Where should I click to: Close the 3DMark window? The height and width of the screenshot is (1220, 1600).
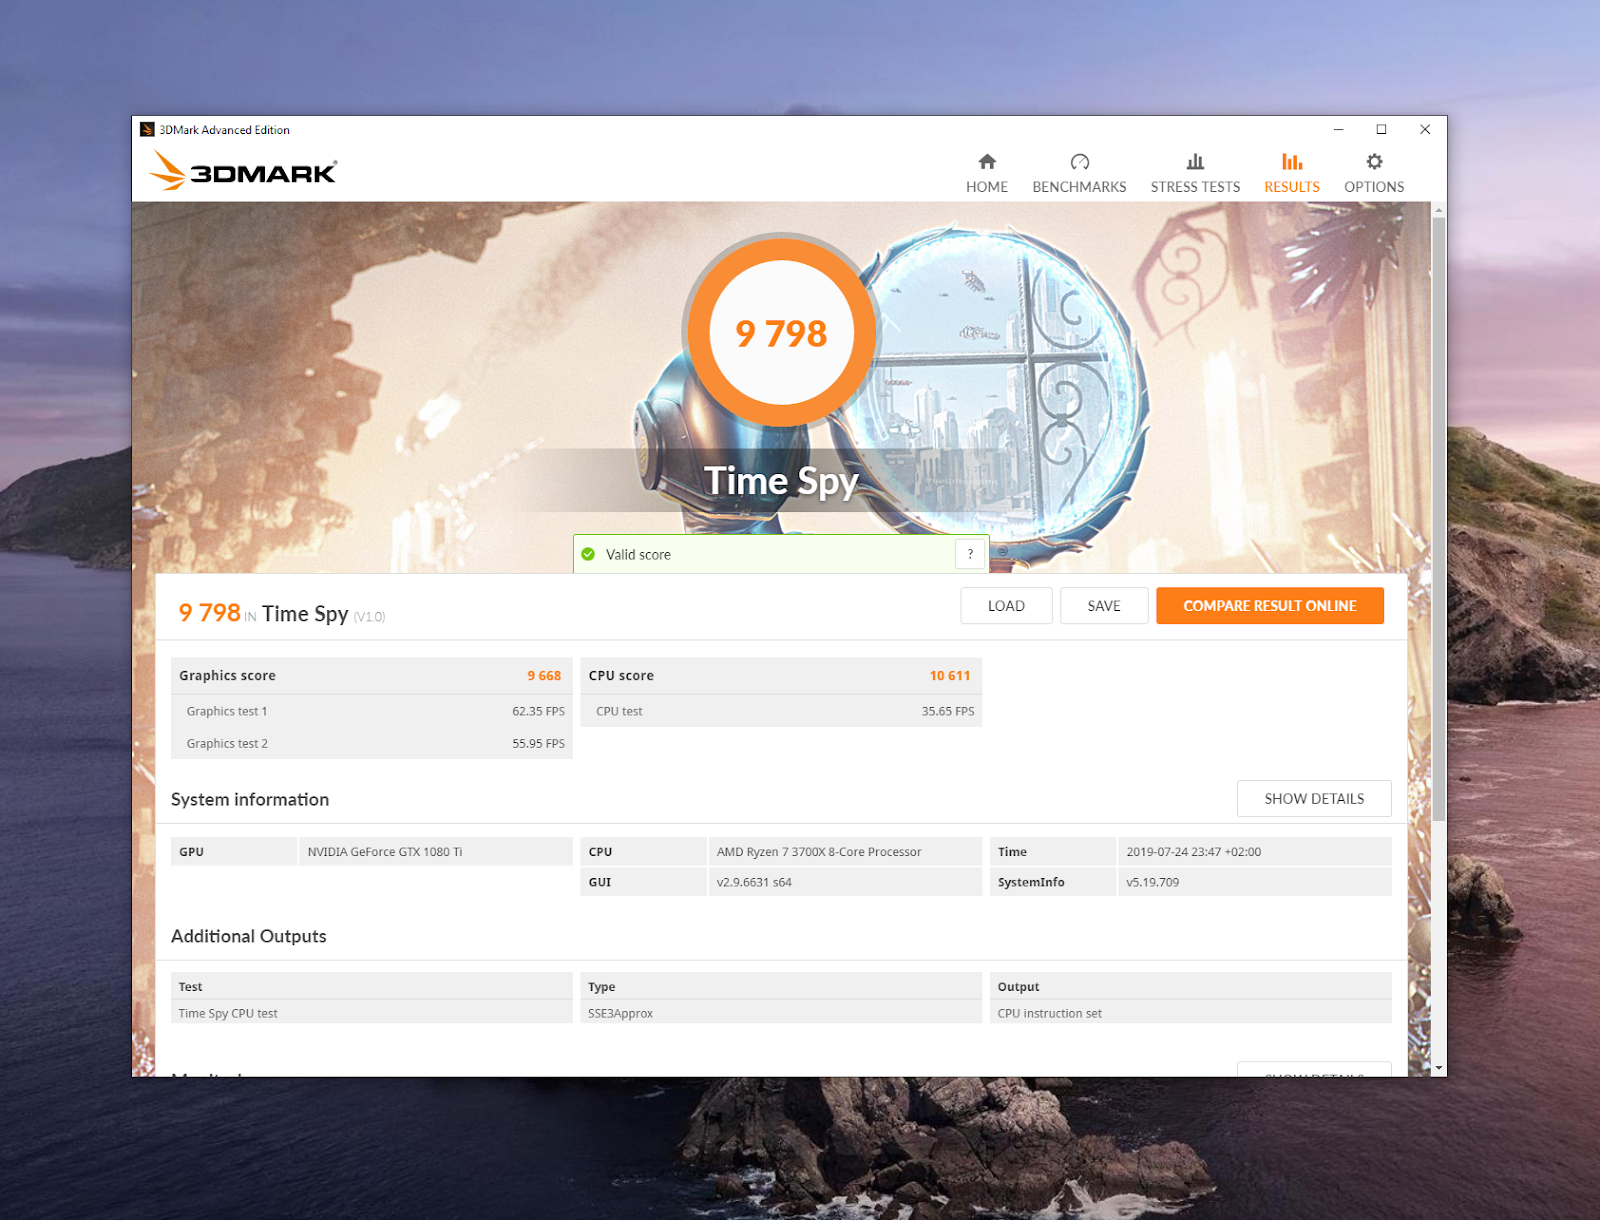tap(1425, 130)
